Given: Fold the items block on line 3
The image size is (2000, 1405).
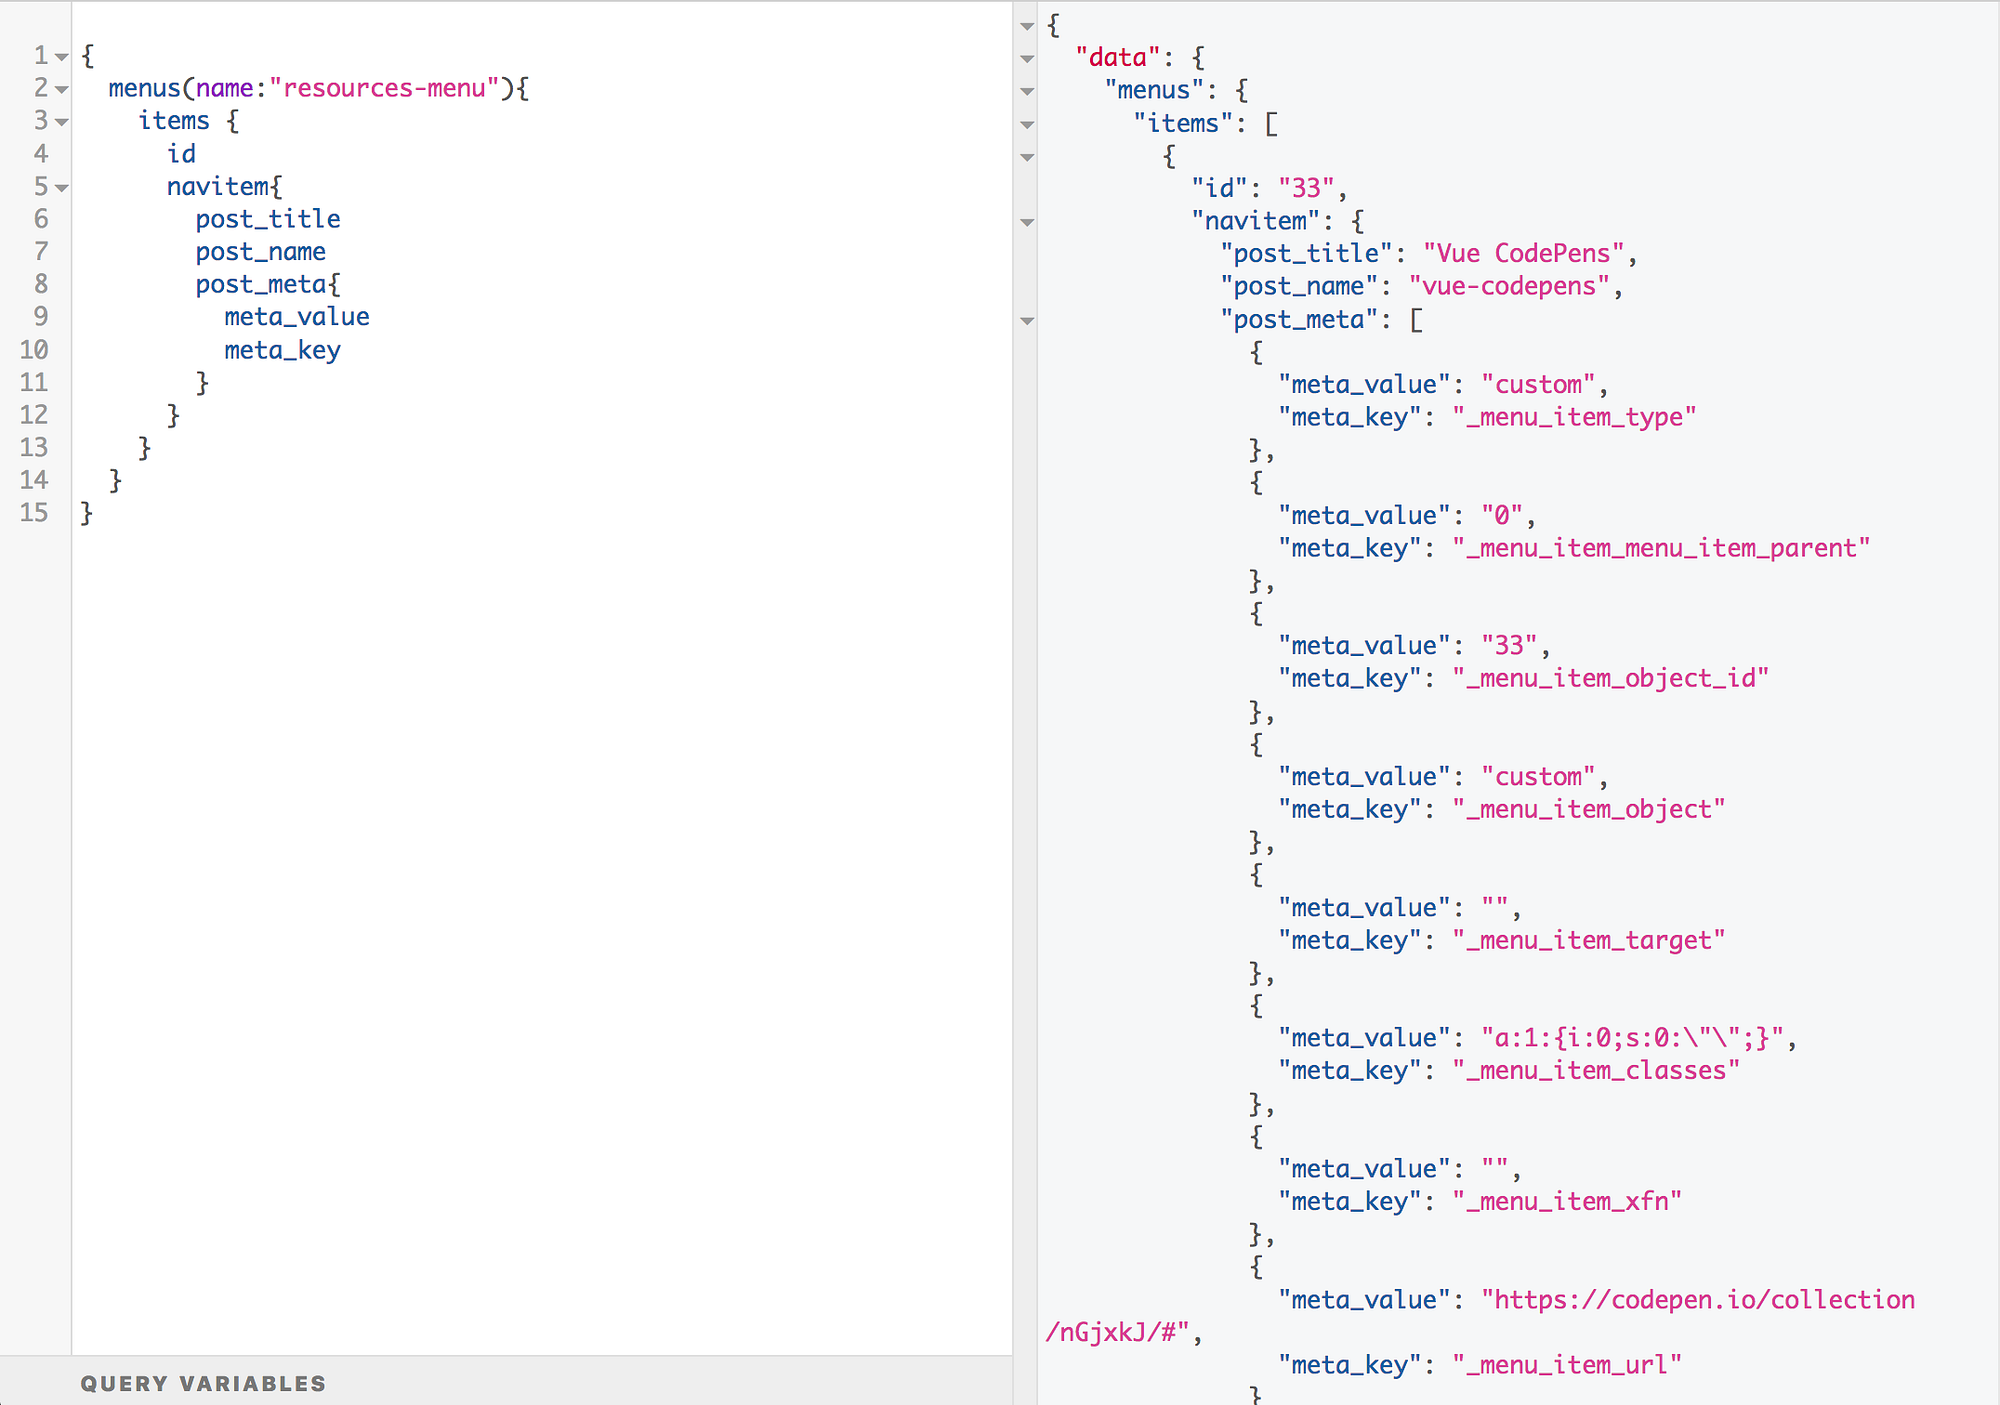Looking at the screenshot, I should click(x=62, y=122).
